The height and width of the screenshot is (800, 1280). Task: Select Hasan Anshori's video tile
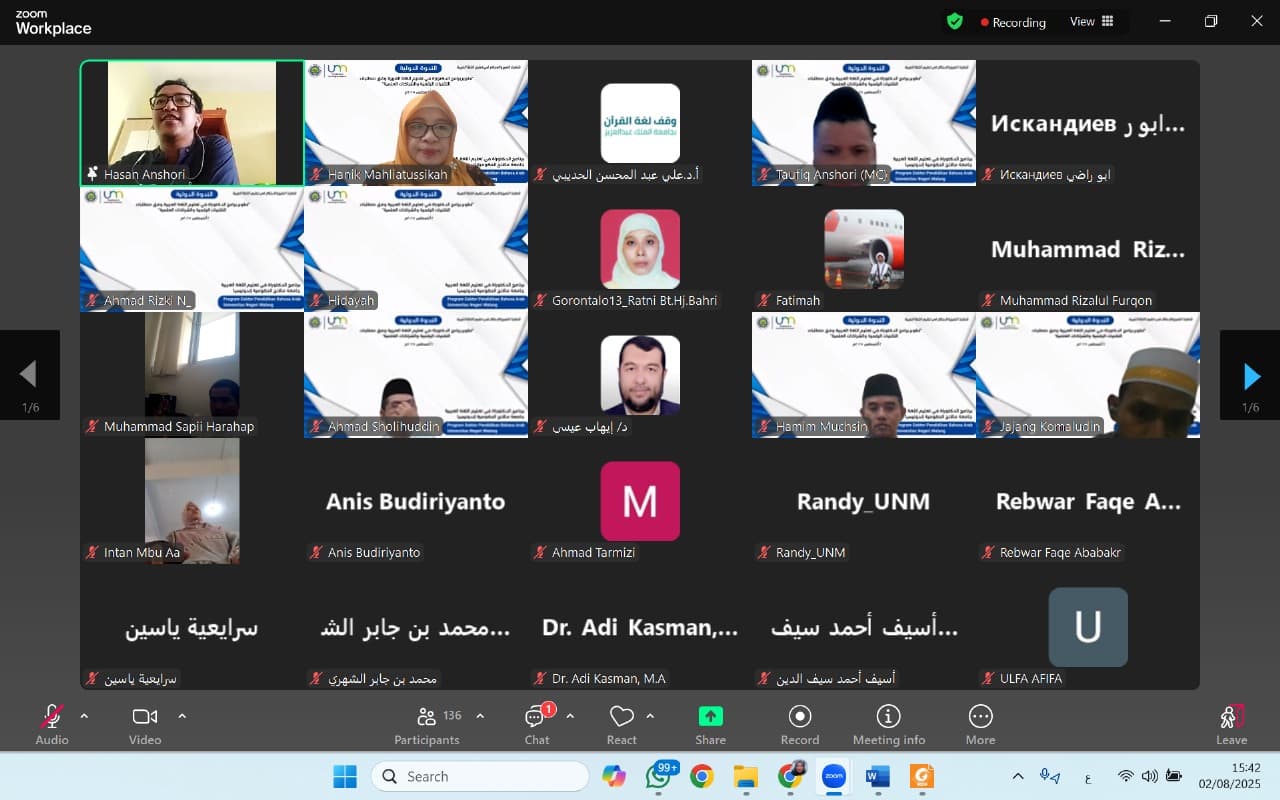(x=192, y=122)
